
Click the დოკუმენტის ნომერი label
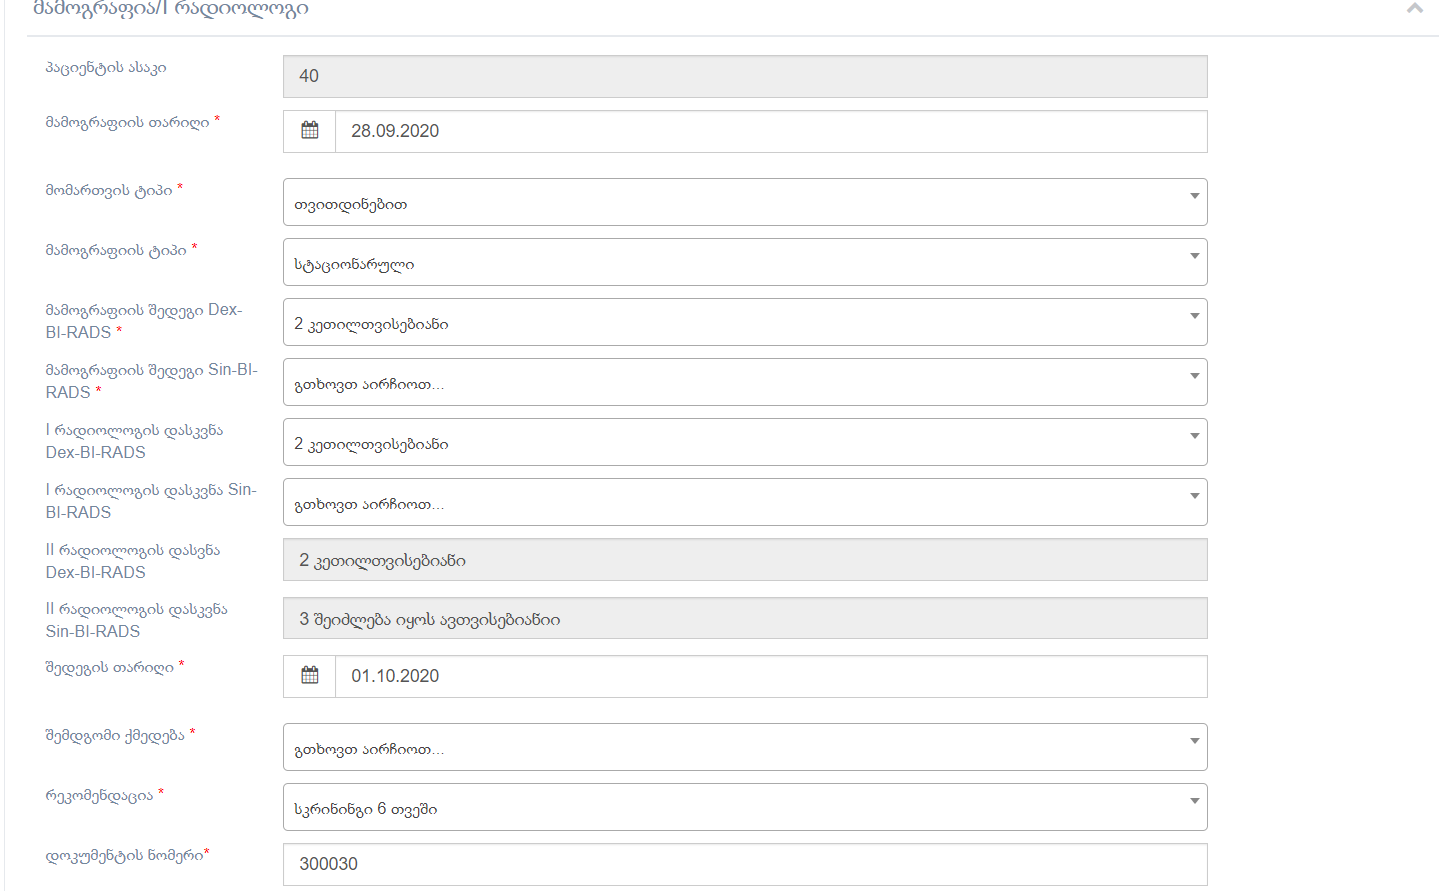pyautogui.click(x=125, y=856)
